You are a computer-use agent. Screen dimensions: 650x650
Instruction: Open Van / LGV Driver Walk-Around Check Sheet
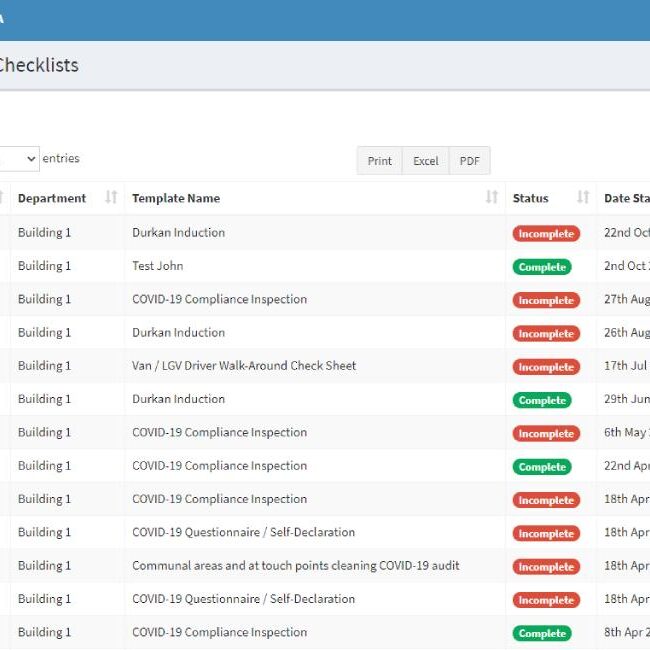(x=244, y=366)
